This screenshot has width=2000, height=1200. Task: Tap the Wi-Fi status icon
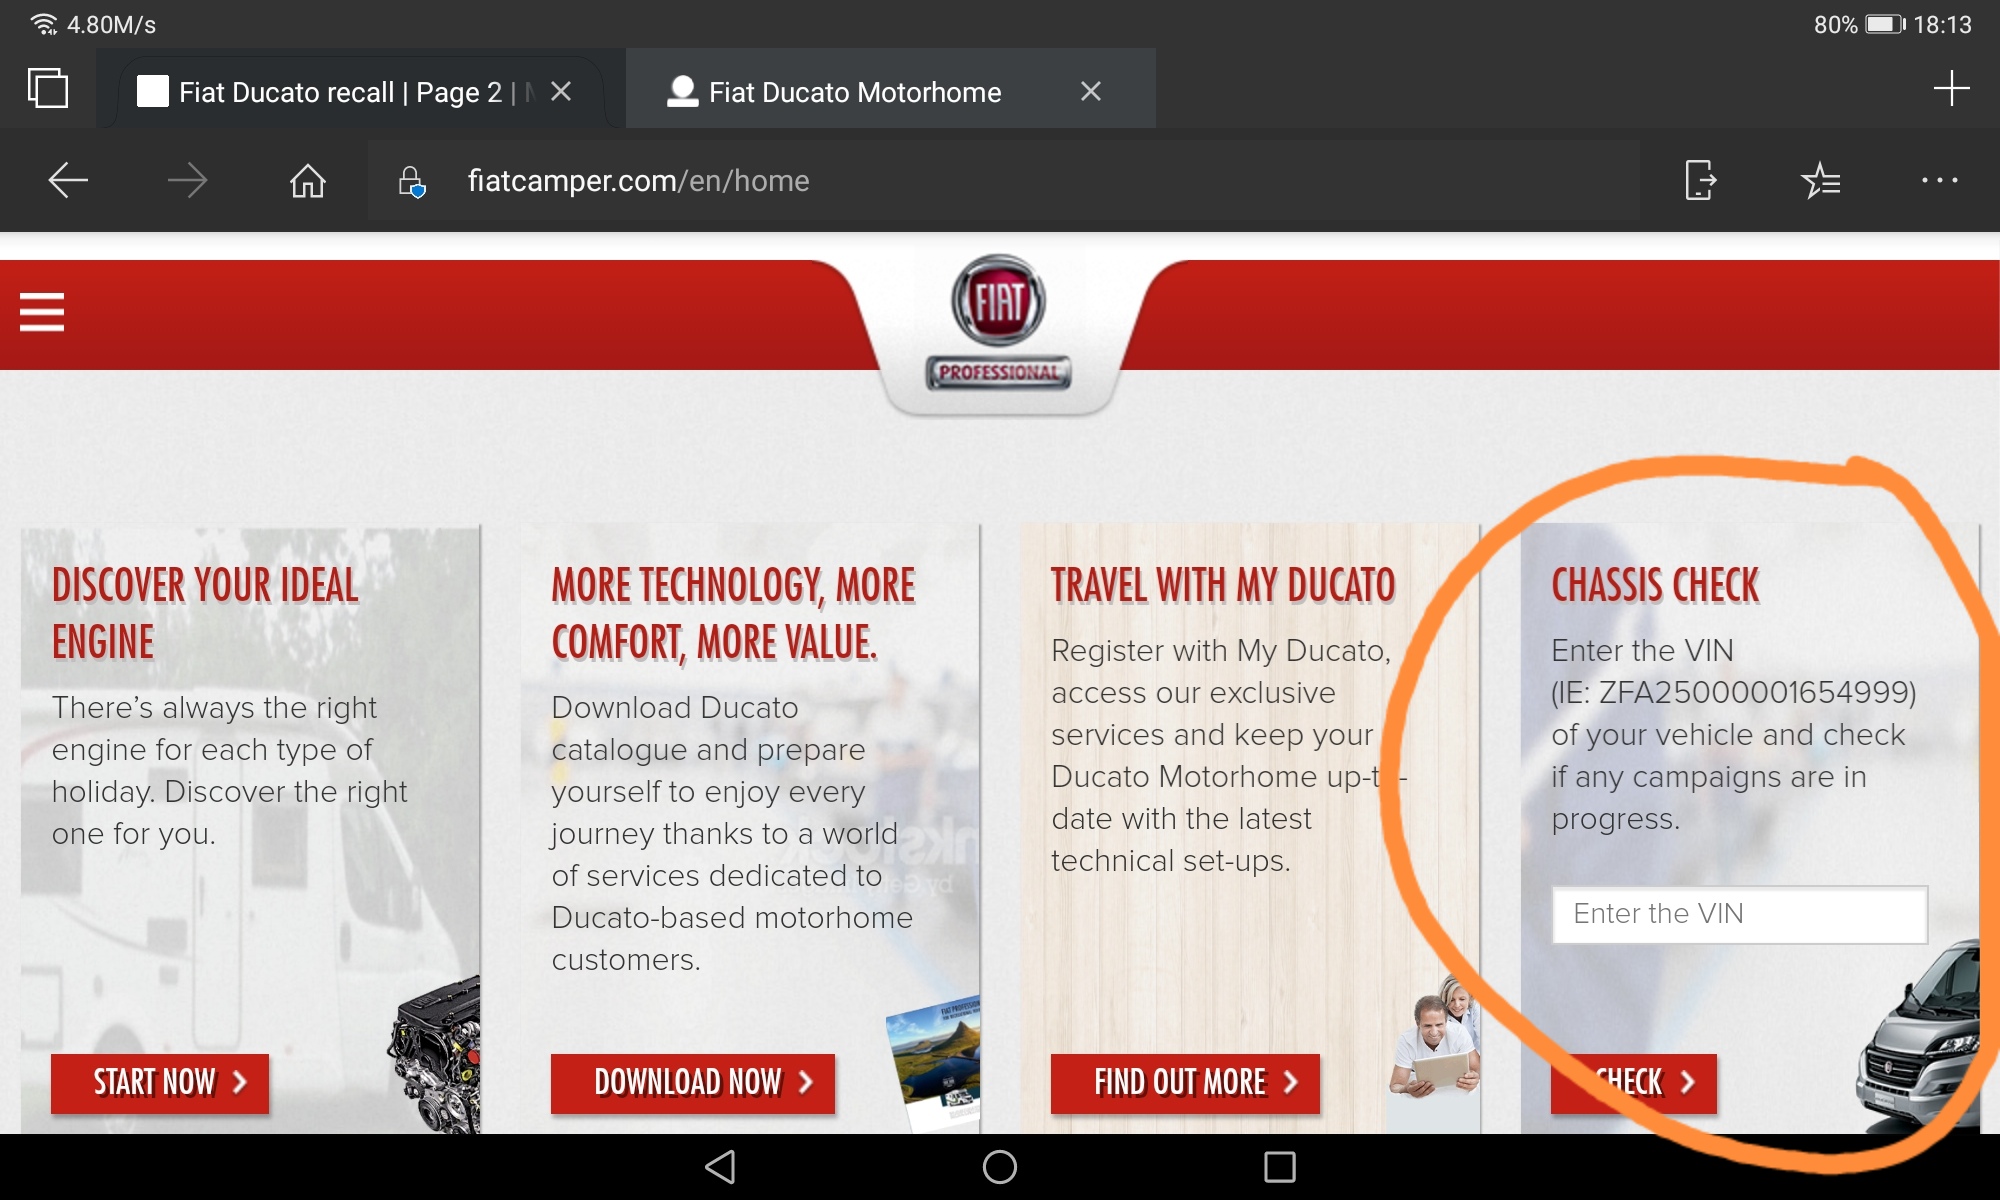(x=44, y=24)
